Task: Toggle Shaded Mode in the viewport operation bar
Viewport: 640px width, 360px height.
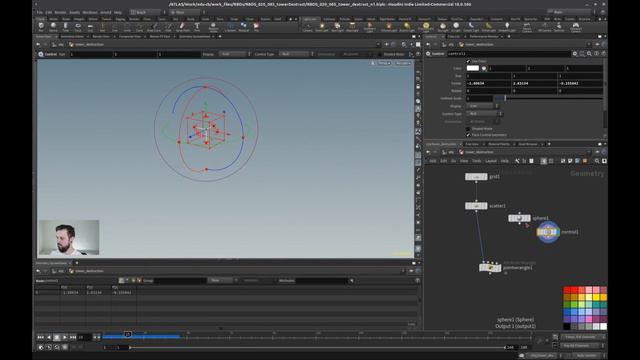Action: [380, 54]
